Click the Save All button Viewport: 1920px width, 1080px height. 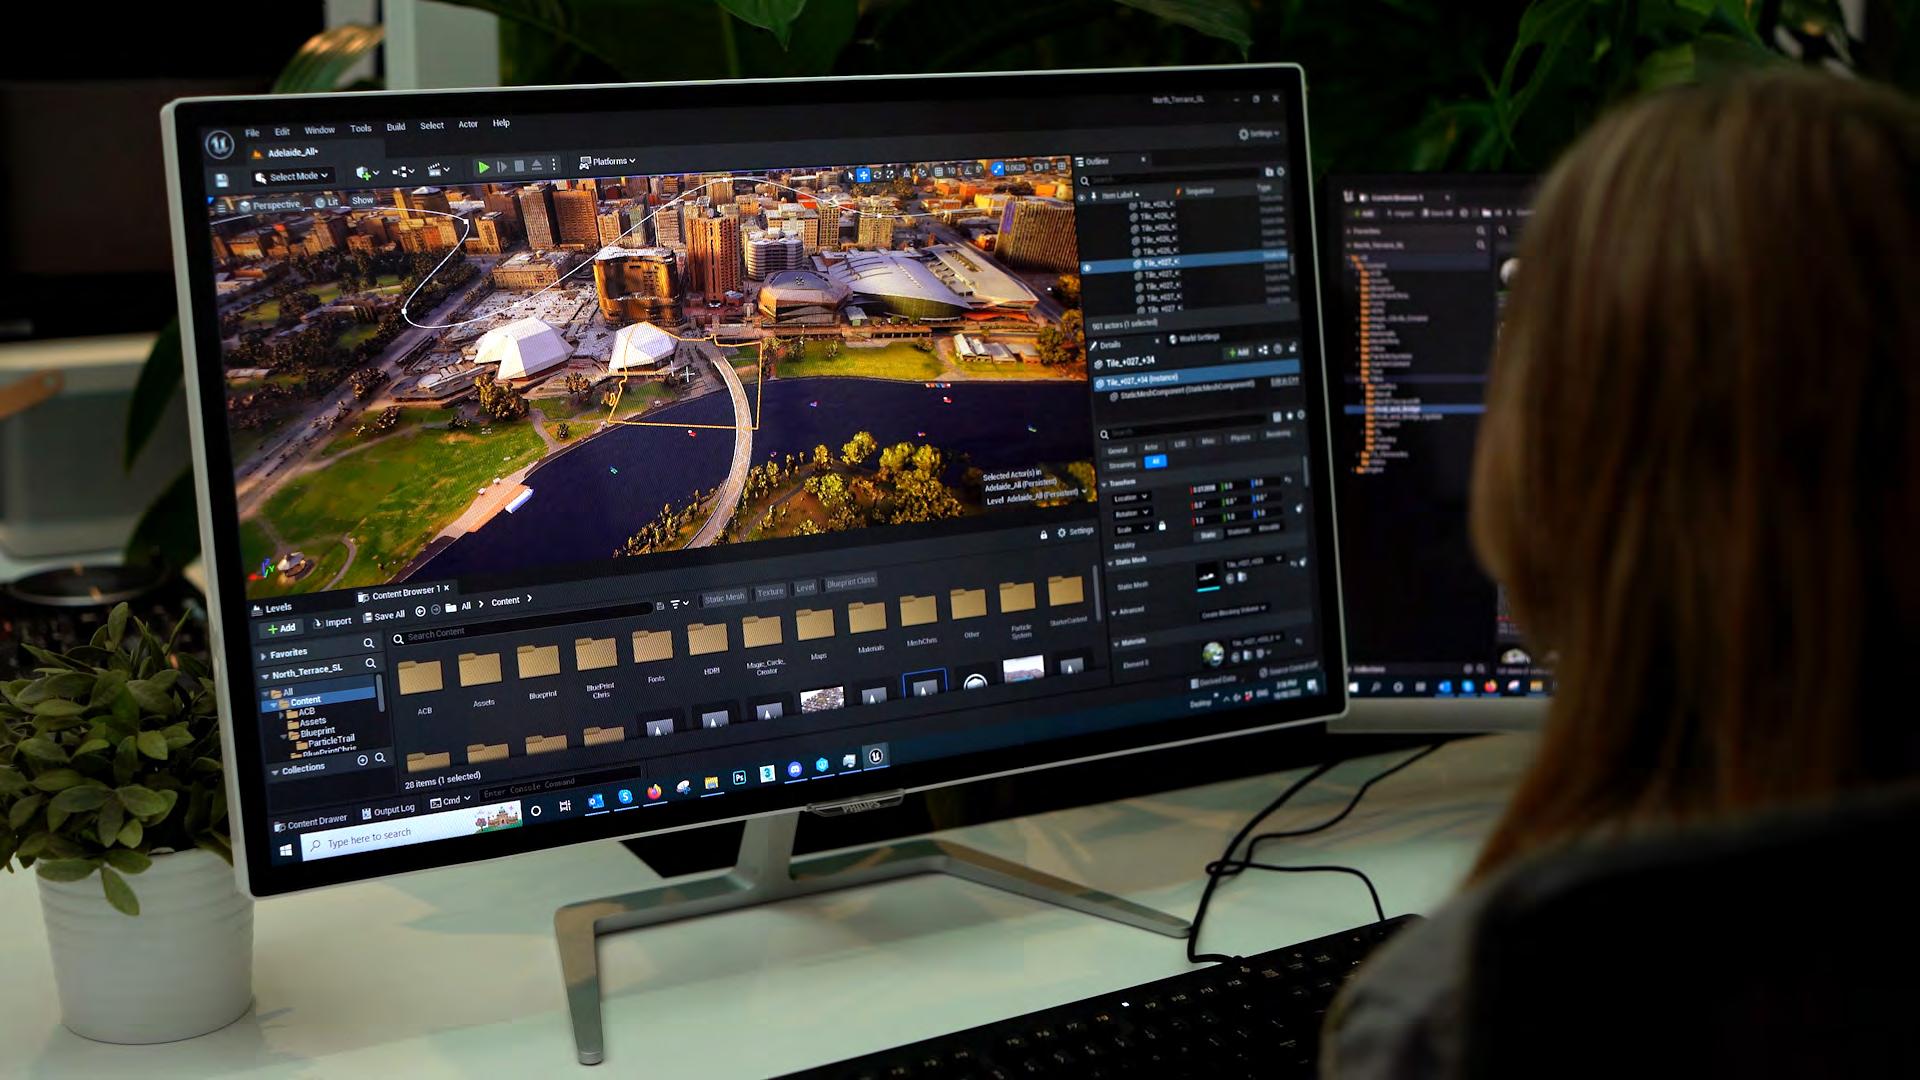pos(384,615)
